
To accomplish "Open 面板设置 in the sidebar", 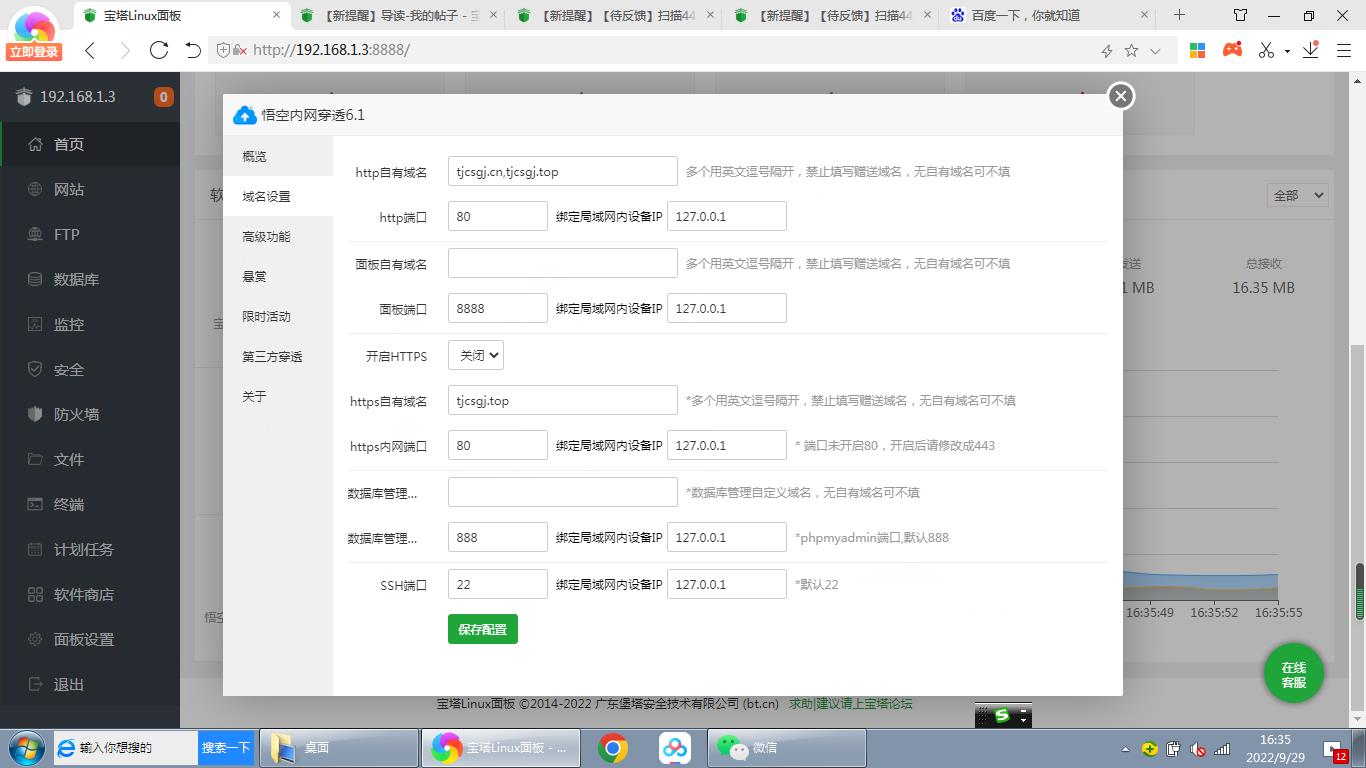I will pyautogui.click(x=90, y=639).
